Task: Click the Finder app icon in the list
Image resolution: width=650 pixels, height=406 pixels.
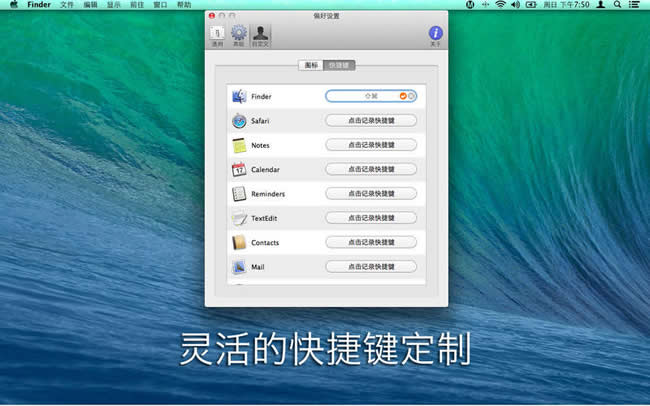Action: pyautogui.click(x=239, y=96)
